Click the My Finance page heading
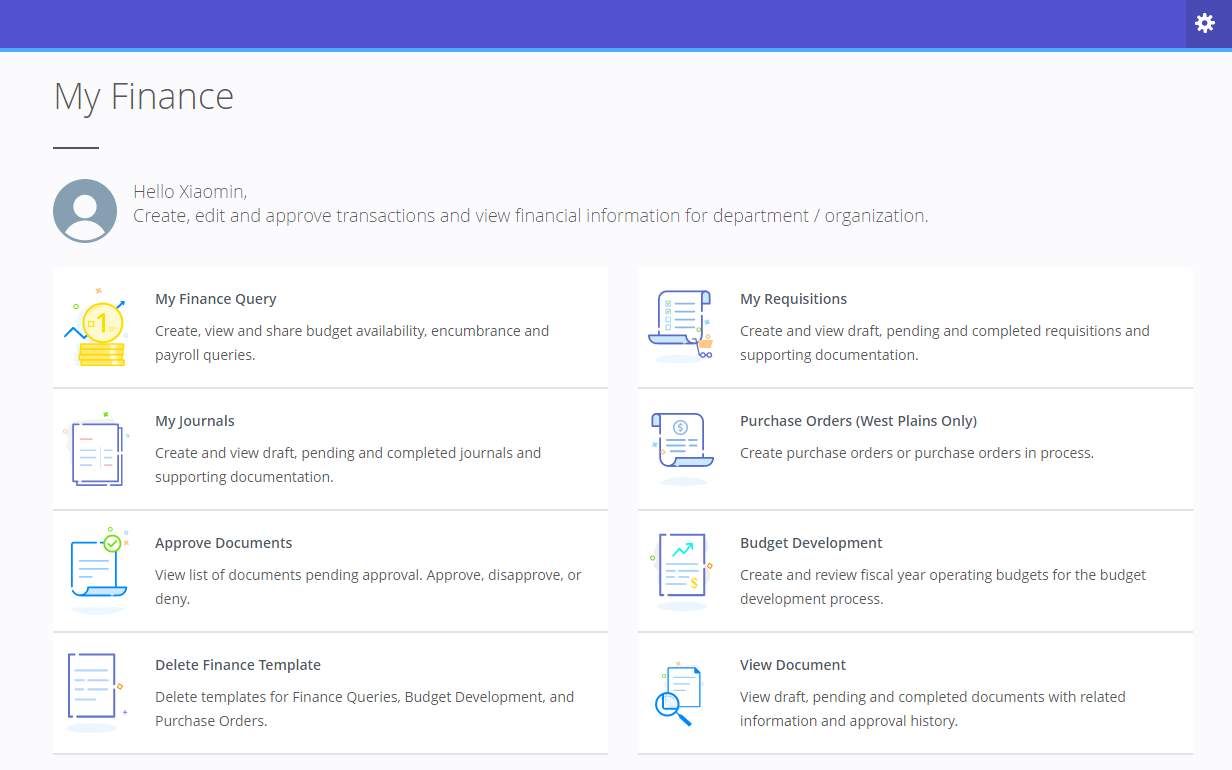Screen dimensions: 1232x770 (x=144, y=96)
